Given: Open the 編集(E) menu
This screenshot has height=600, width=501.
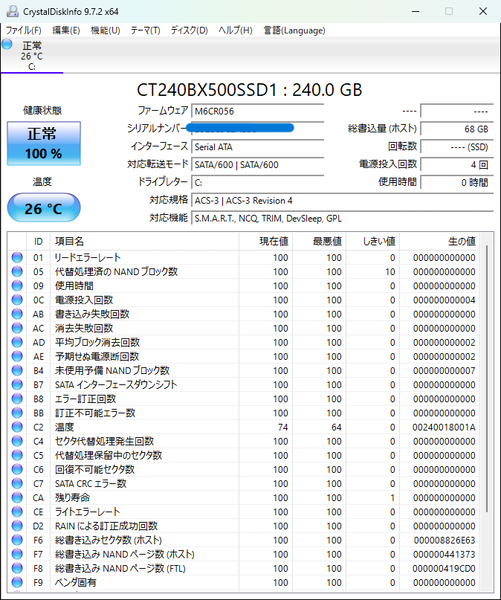Looking at the screenshot, I should tap(66, 30).
